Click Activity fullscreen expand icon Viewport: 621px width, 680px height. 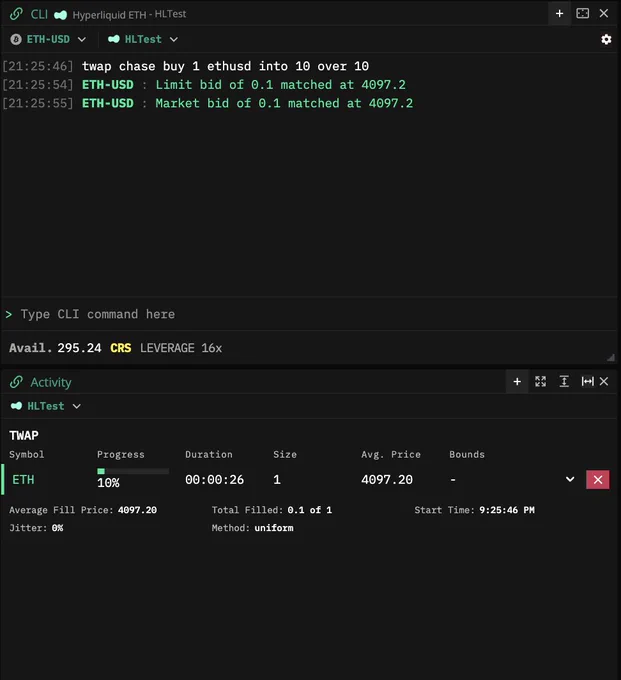pyautogui.click(x=540, y=382)
